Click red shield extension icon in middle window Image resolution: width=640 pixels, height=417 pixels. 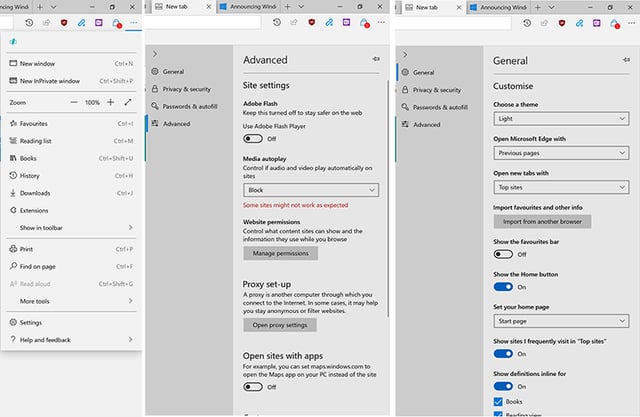point(311,22)
